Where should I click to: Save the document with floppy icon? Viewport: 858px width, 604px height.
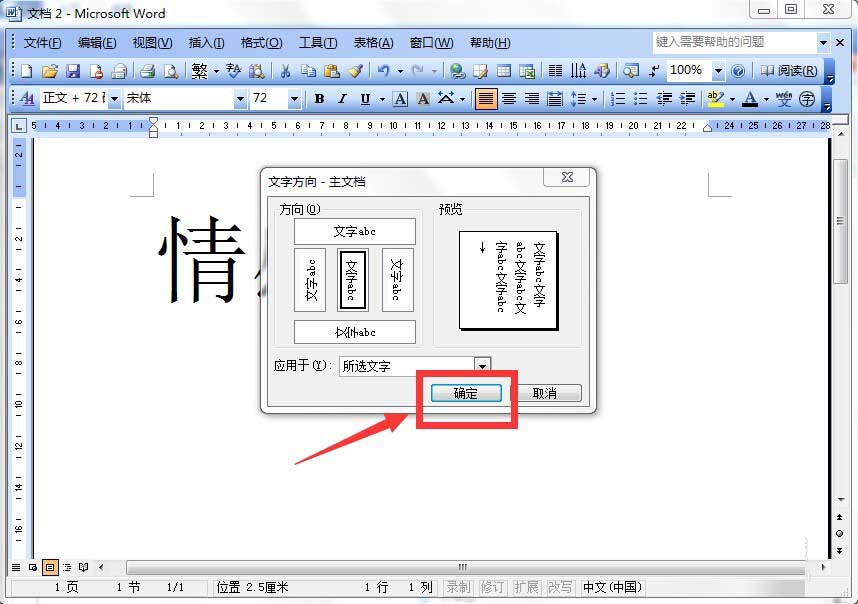tap(73, 71)
